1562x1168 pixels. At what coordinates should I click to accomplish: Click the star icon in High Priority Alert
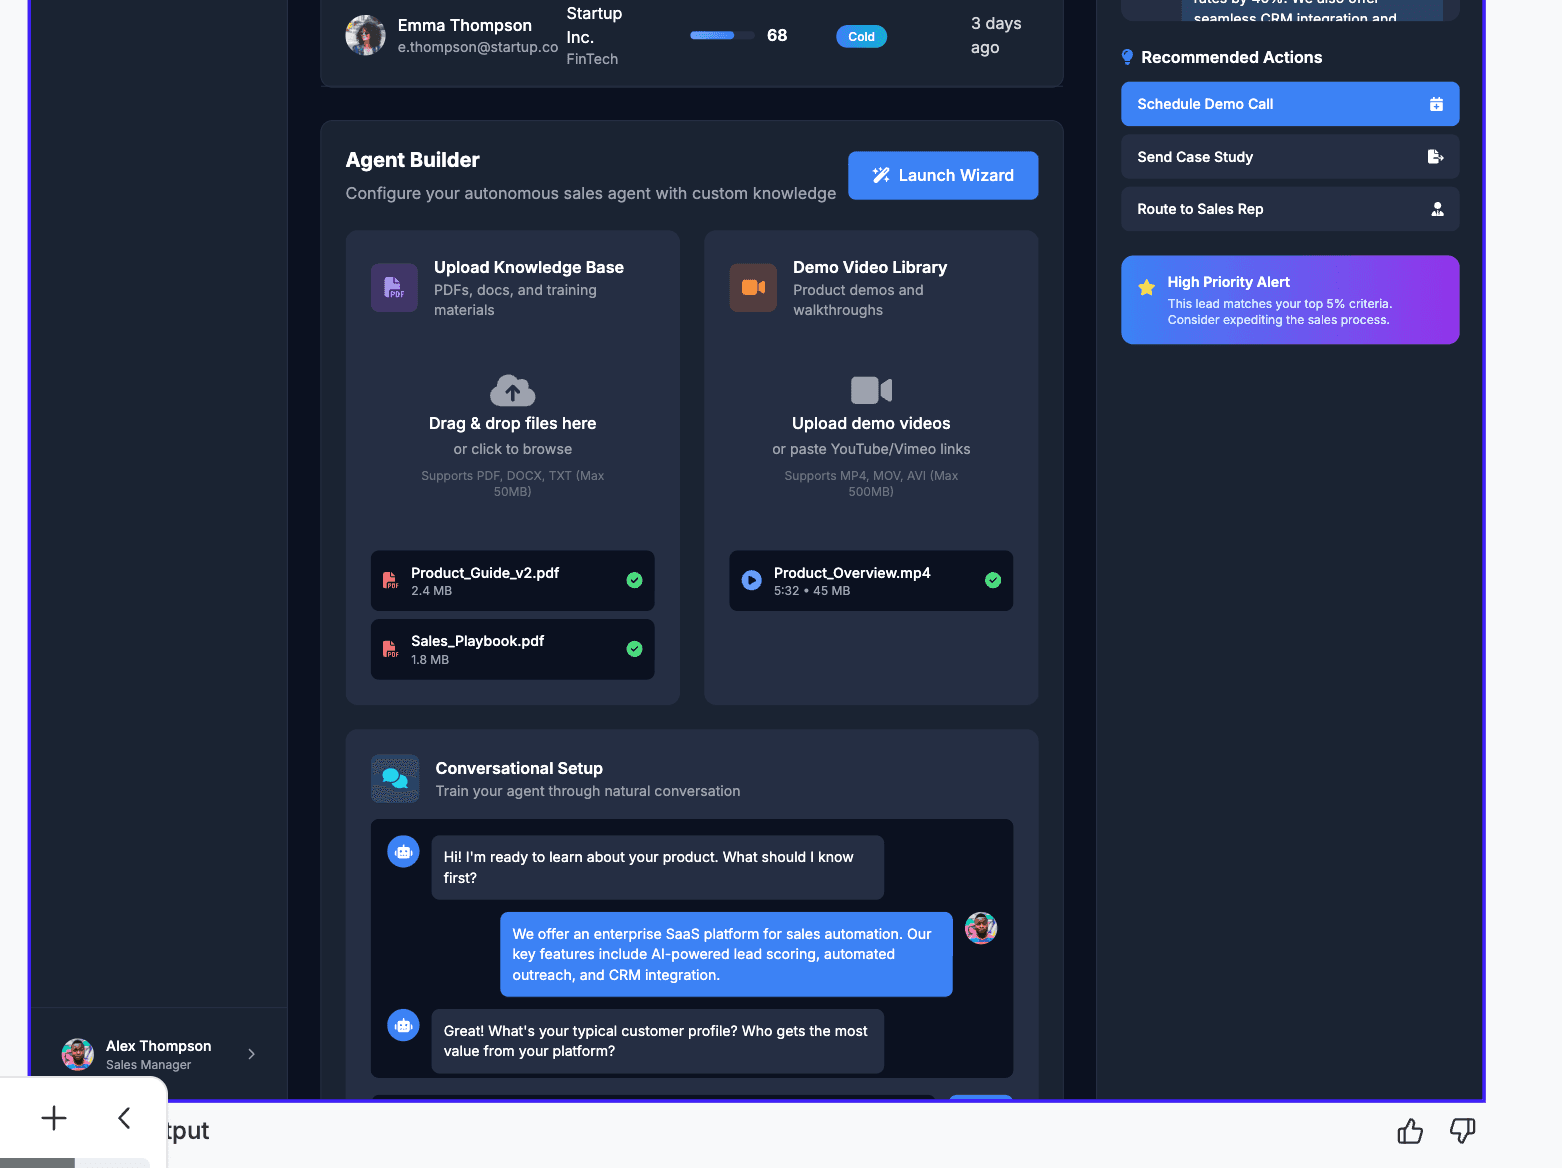click(1146, 288)
